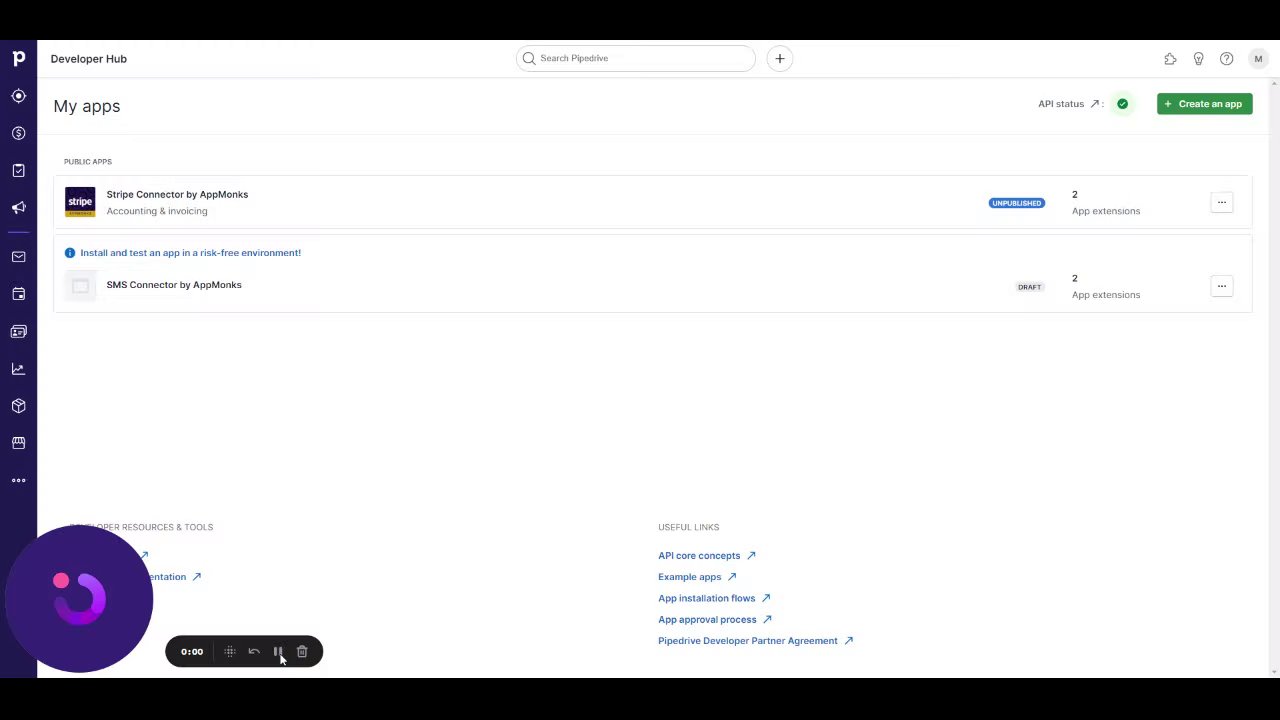1280x720 pixels.
Task: Click the quick add plus button
Action: tap(780, 58)
